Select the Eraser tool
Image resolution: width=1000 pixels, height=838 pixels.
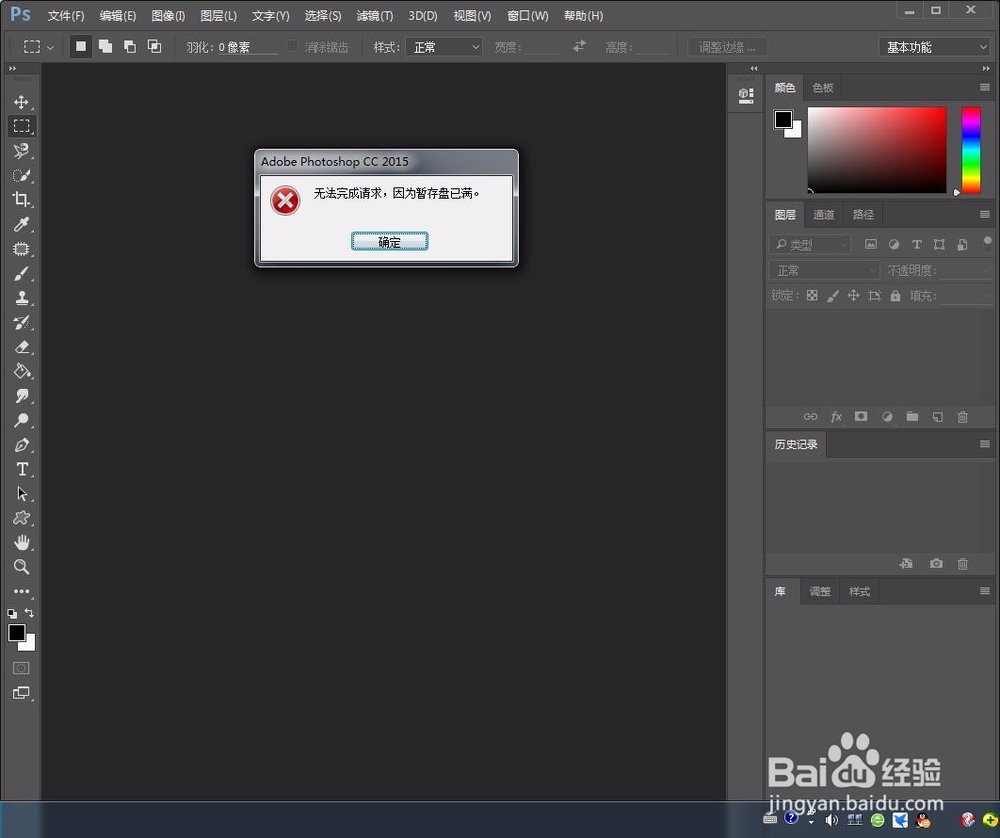coord(21,347)
